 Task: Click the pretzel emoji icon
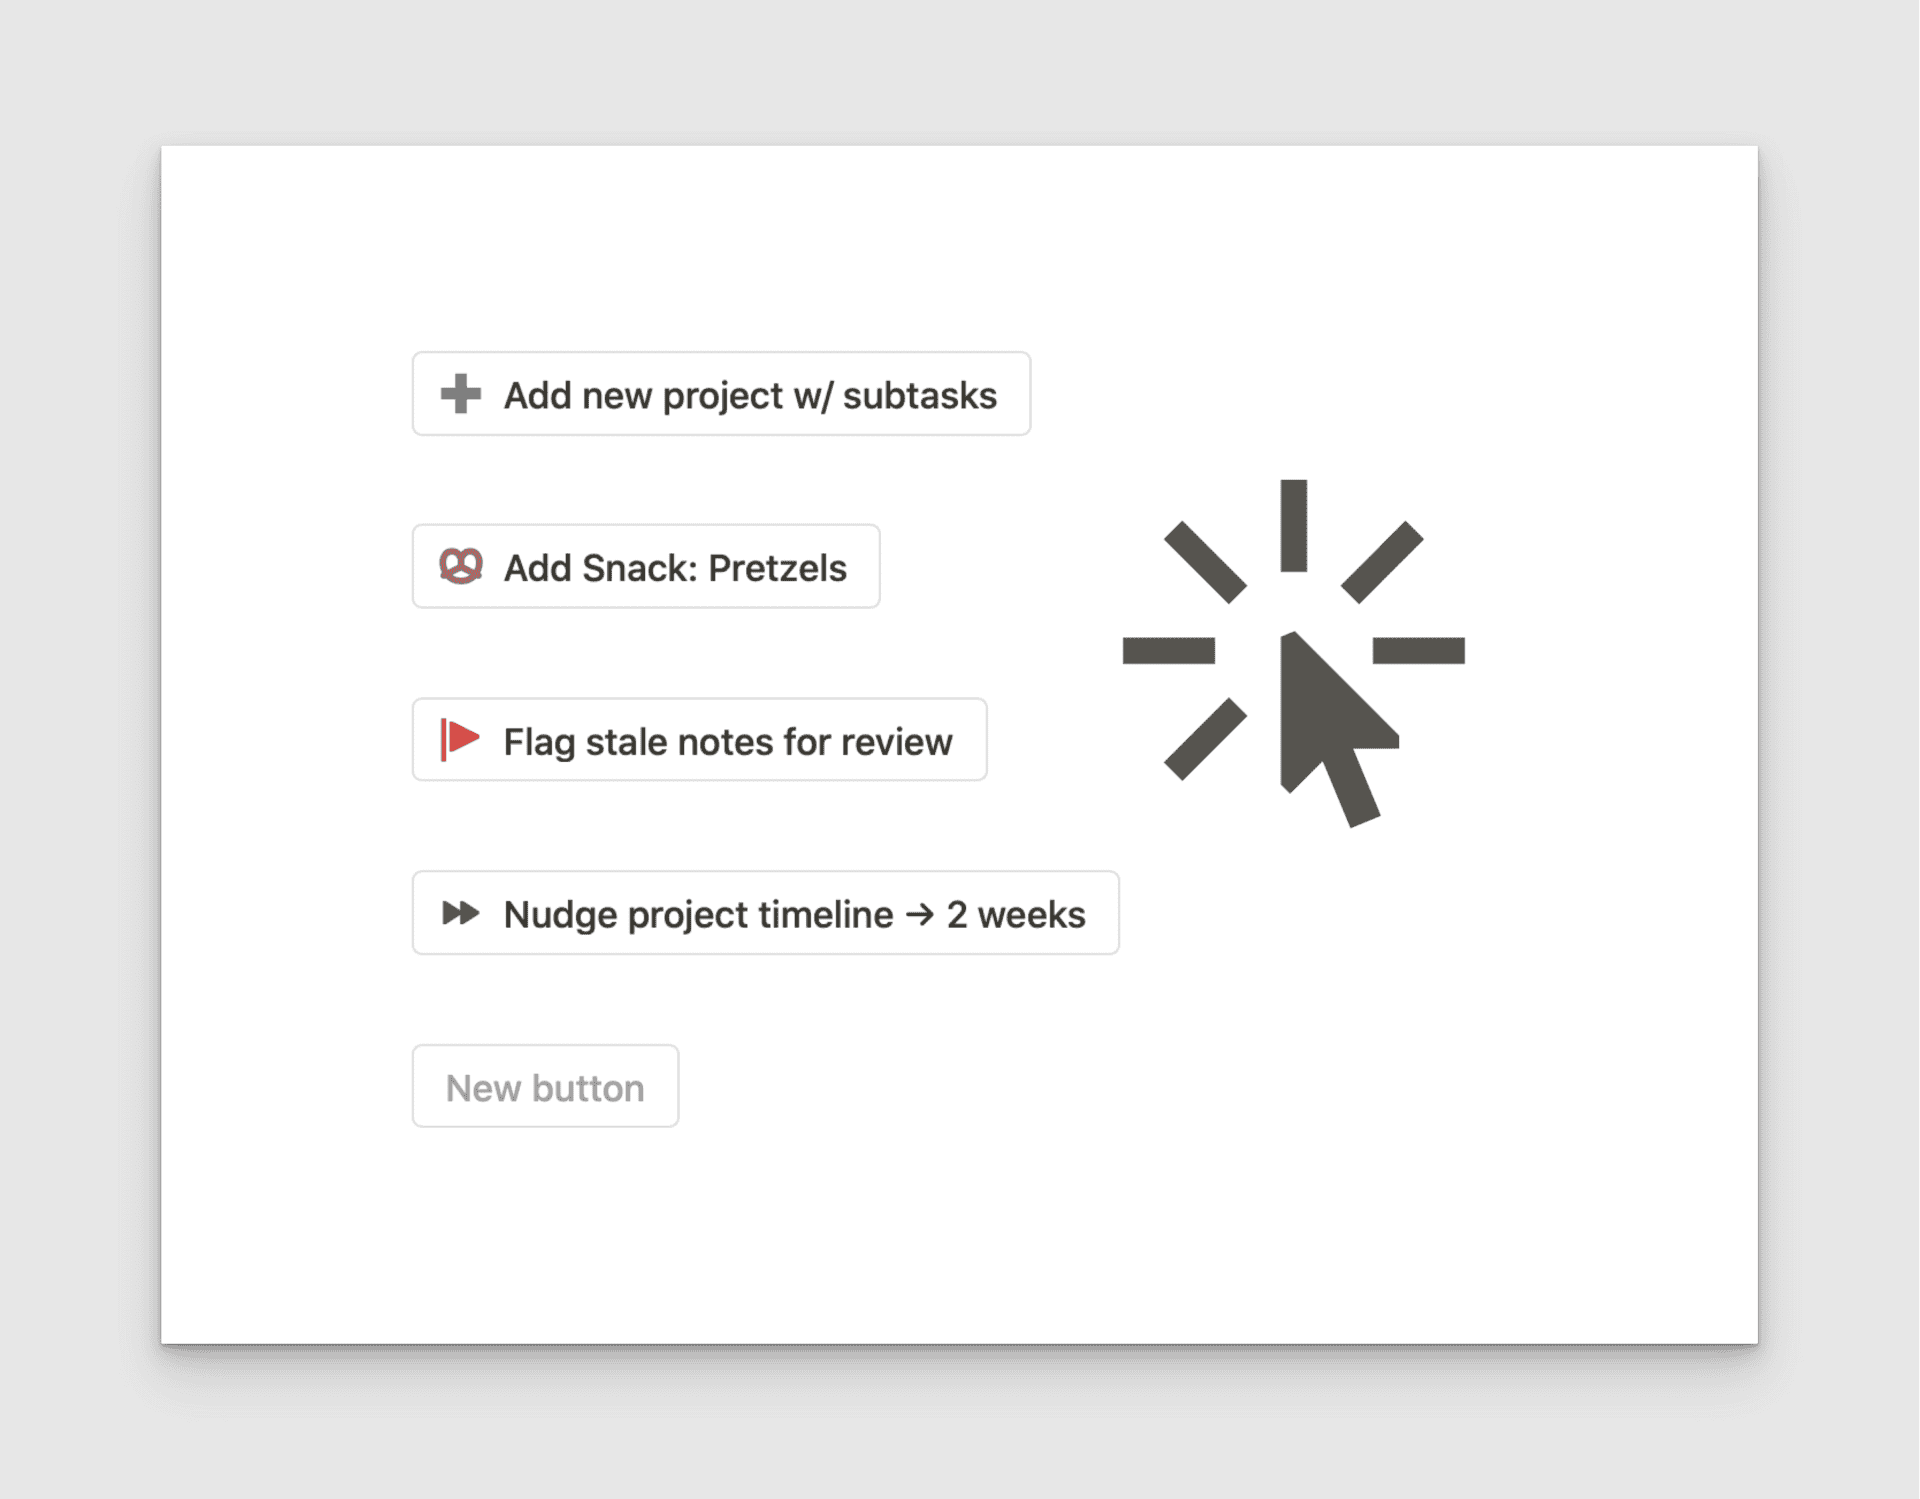461,566
